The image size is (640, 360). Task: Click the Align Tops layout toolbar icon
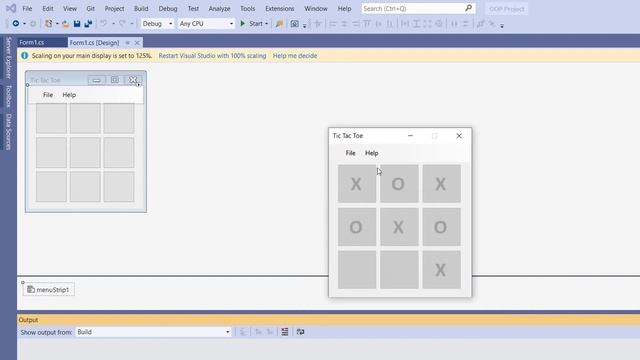[x=367, y=24]
